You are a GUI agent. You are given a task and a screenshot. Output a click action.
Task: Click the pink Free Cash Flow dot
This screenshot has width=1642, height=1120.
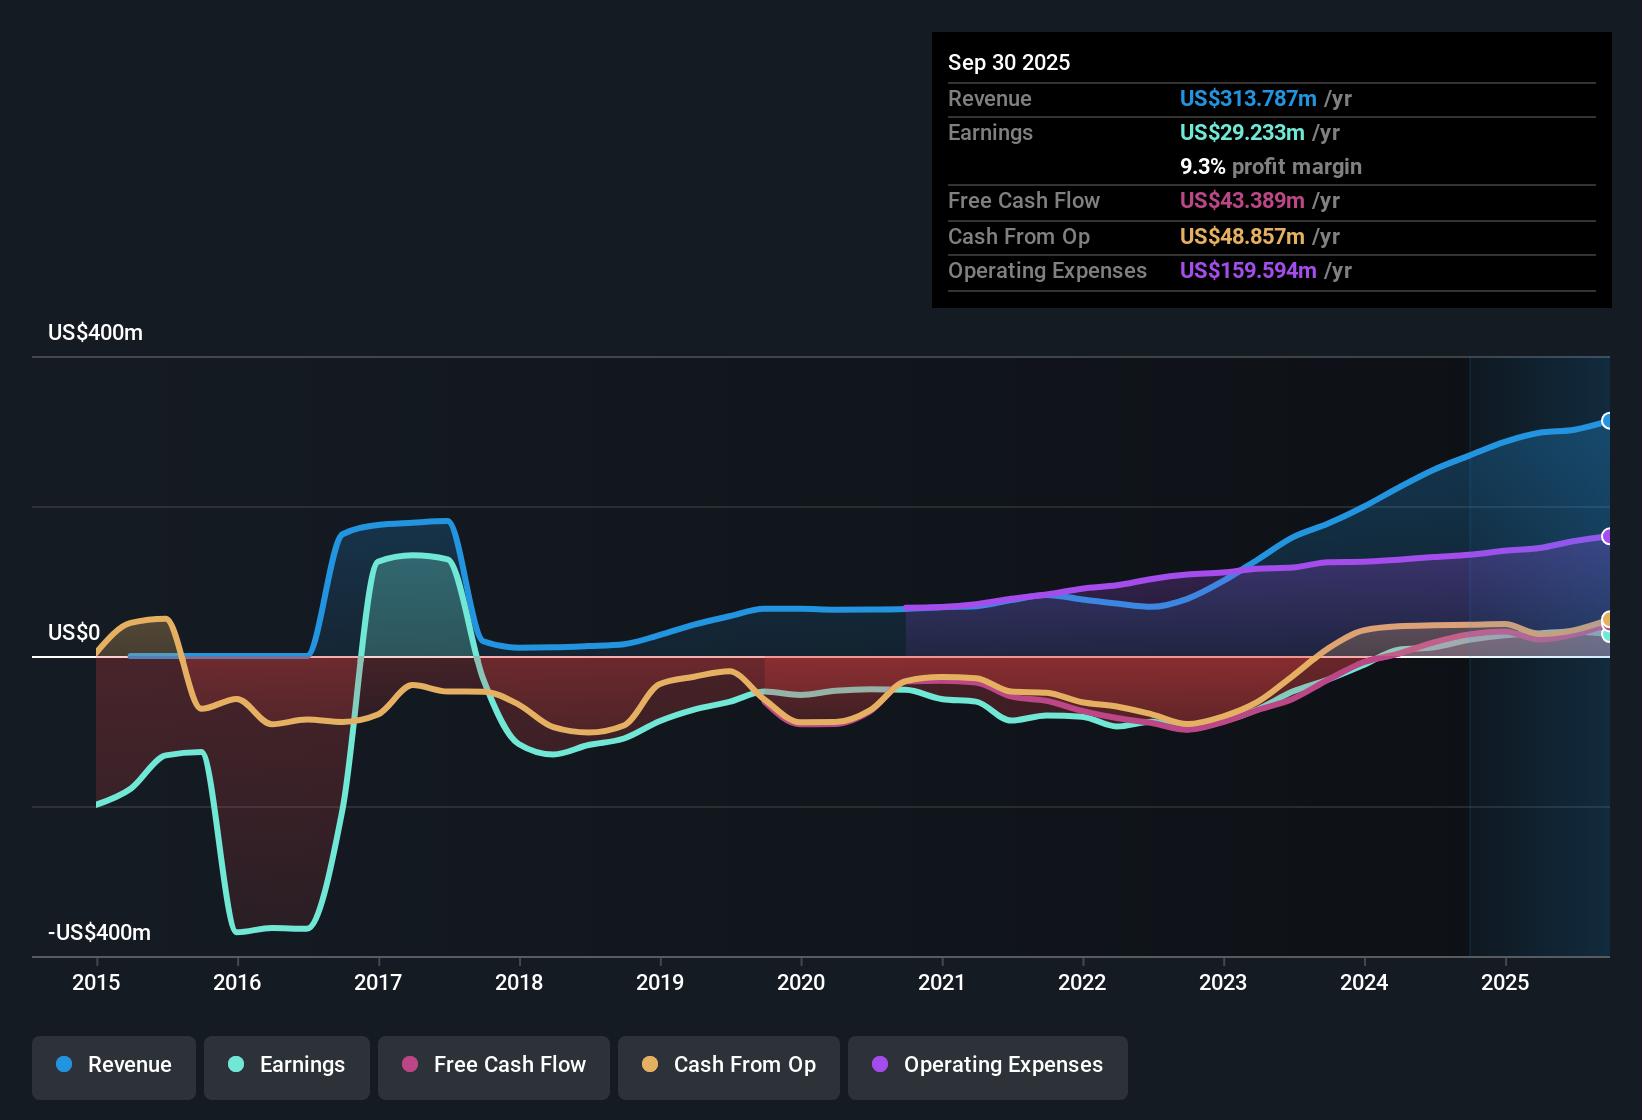click(410, 1064)
